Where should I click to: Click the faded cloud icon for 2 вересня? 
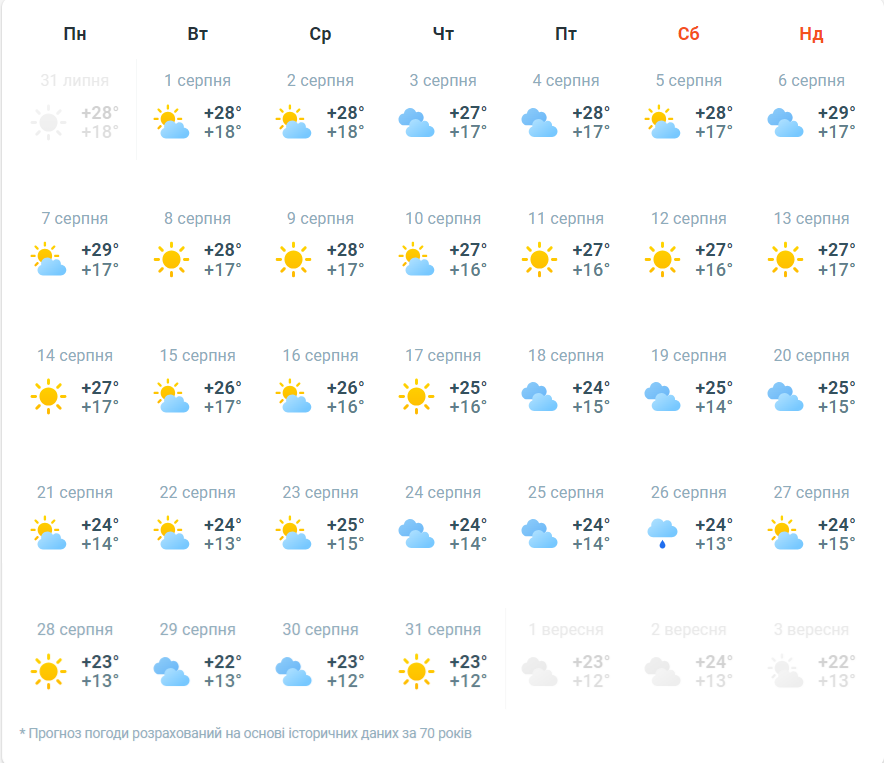coord(662,671)
